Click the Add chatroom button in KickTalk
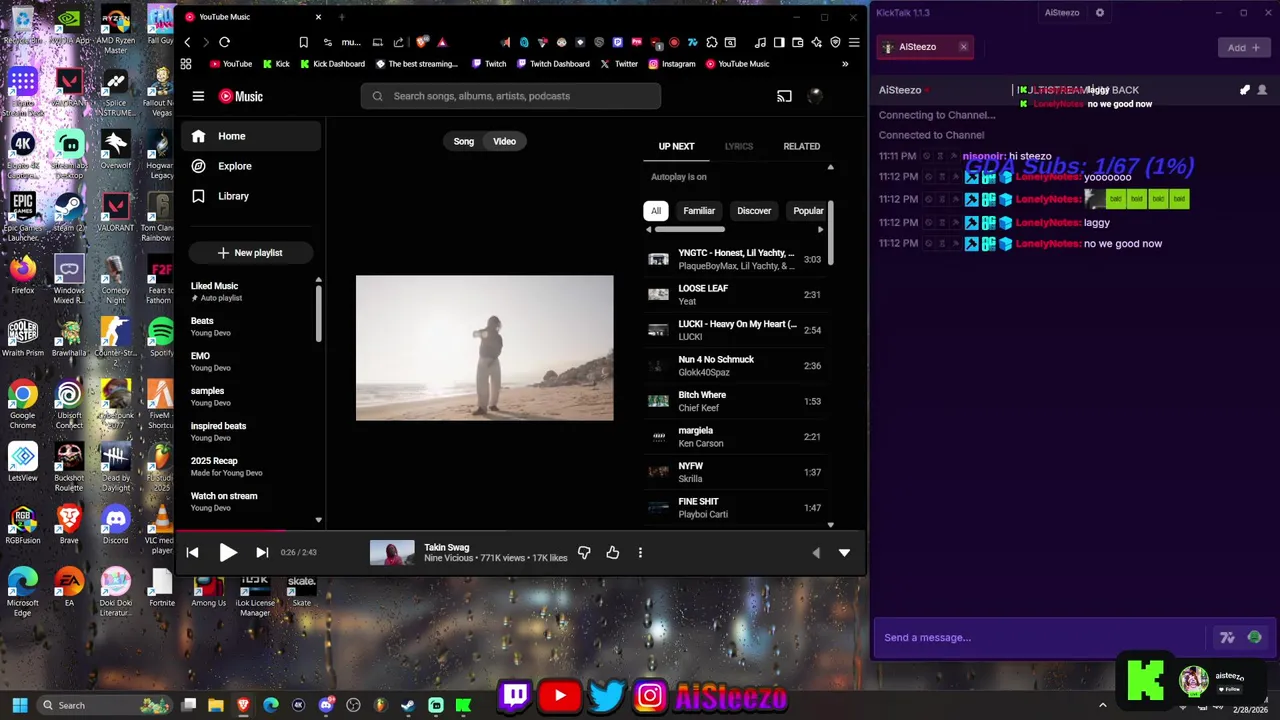This screenshot has height=720, width=1280. (x=1243, y=47)
